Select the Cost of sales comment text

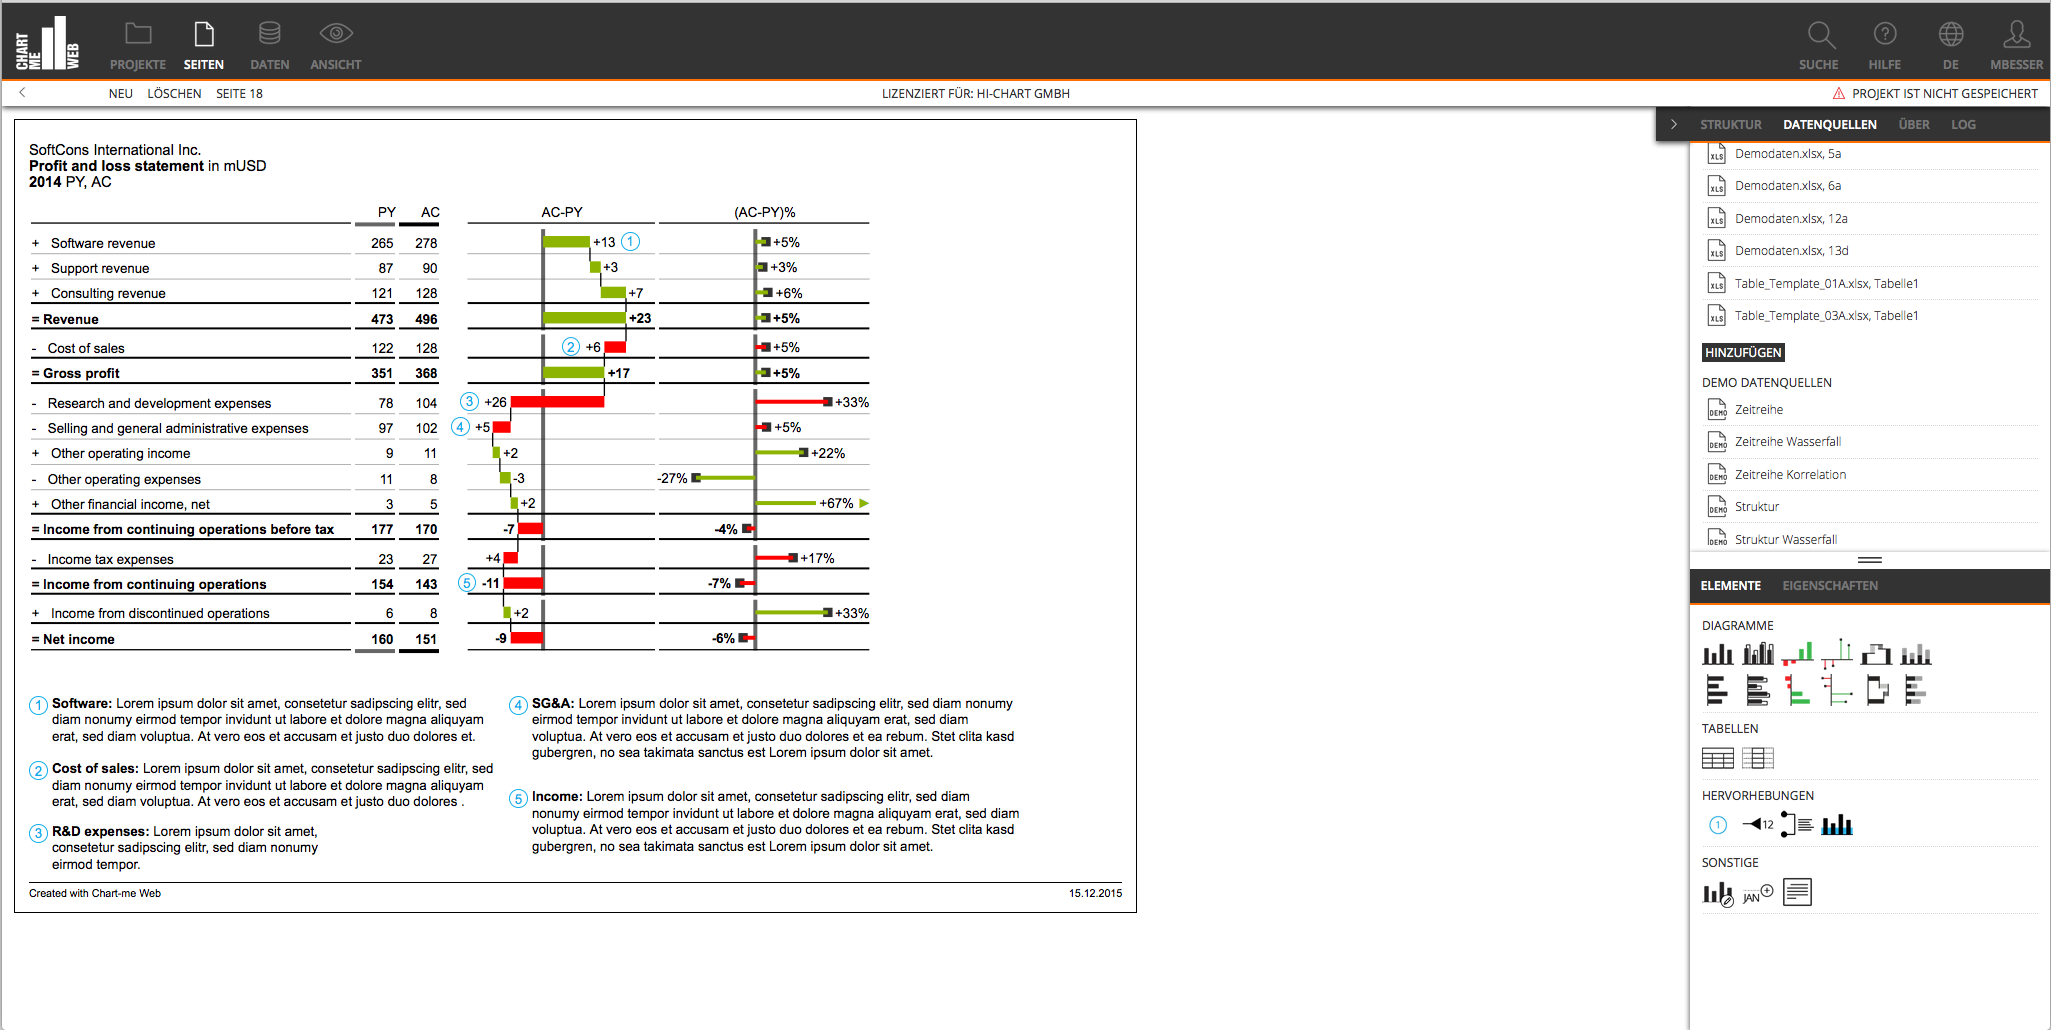[272, 785]
